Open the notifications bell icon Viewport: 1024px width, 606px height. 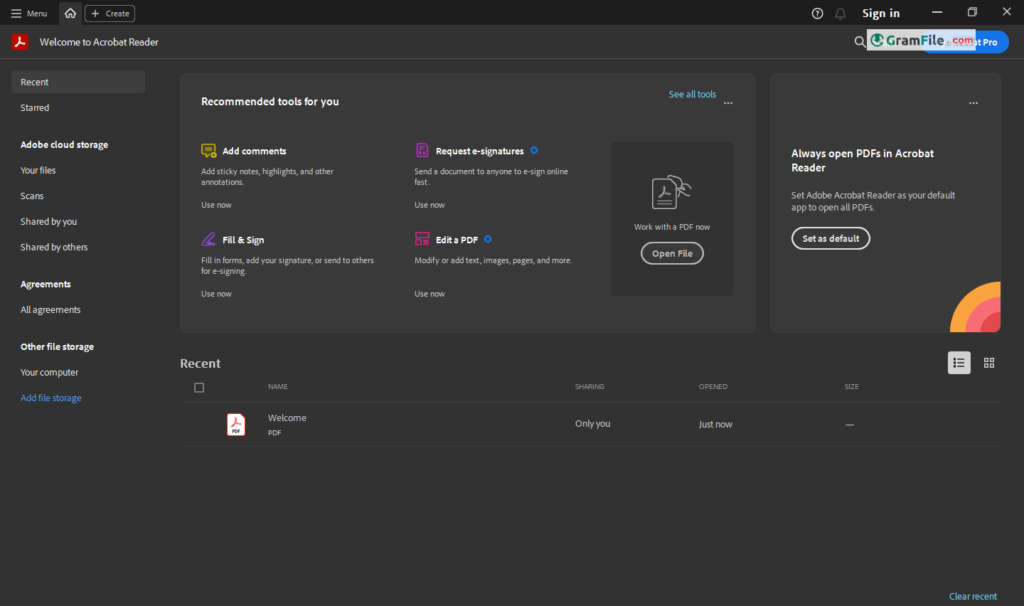click(x=840, y=13)
